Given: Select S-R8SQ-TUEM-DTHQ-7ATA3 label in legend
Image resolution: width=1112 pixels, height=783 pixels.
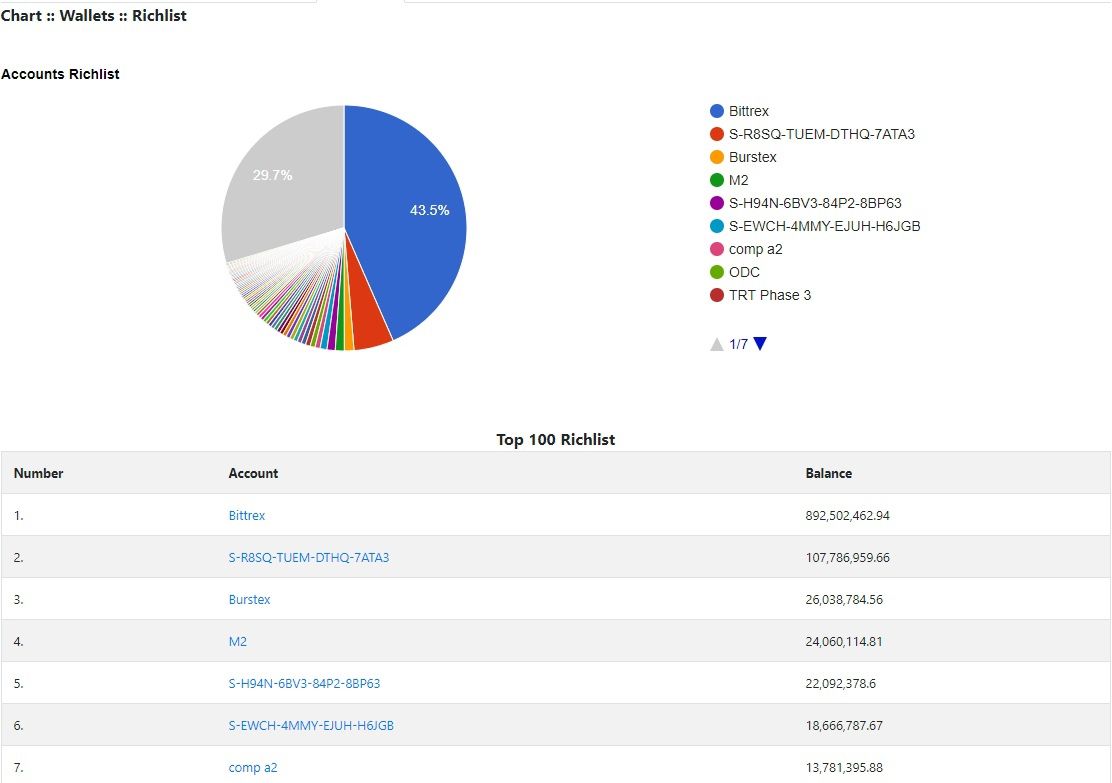Looking at the screenshot, I should (x=822, y=134).
